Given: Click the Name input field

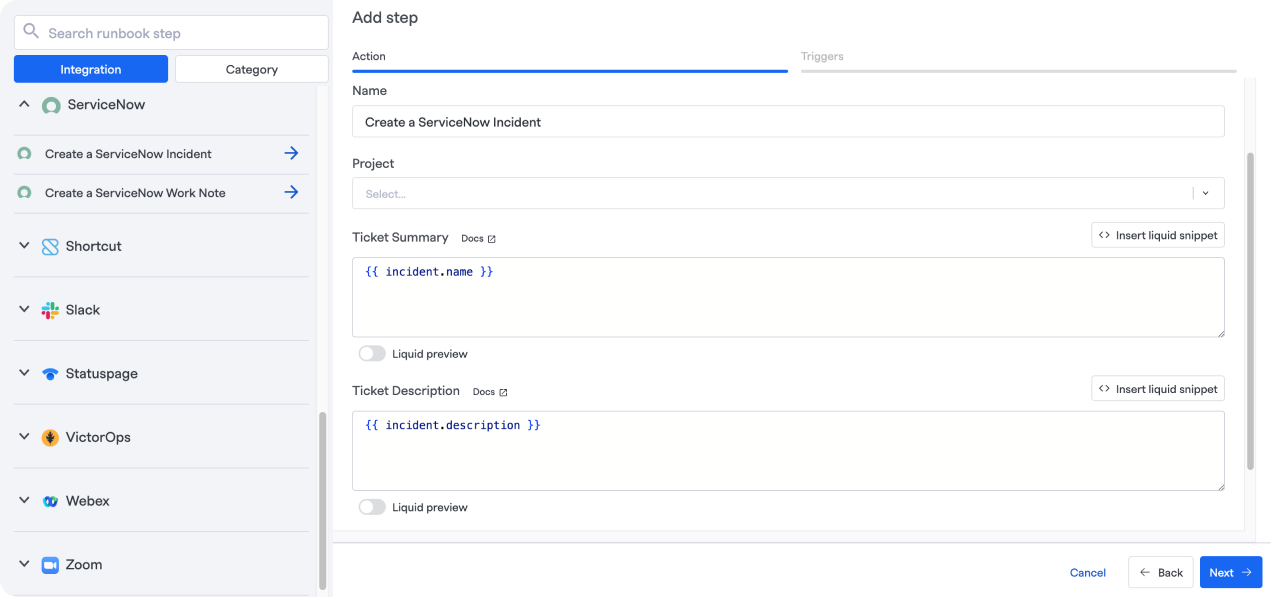Looking at the screenshot, I should coord(787,122).
